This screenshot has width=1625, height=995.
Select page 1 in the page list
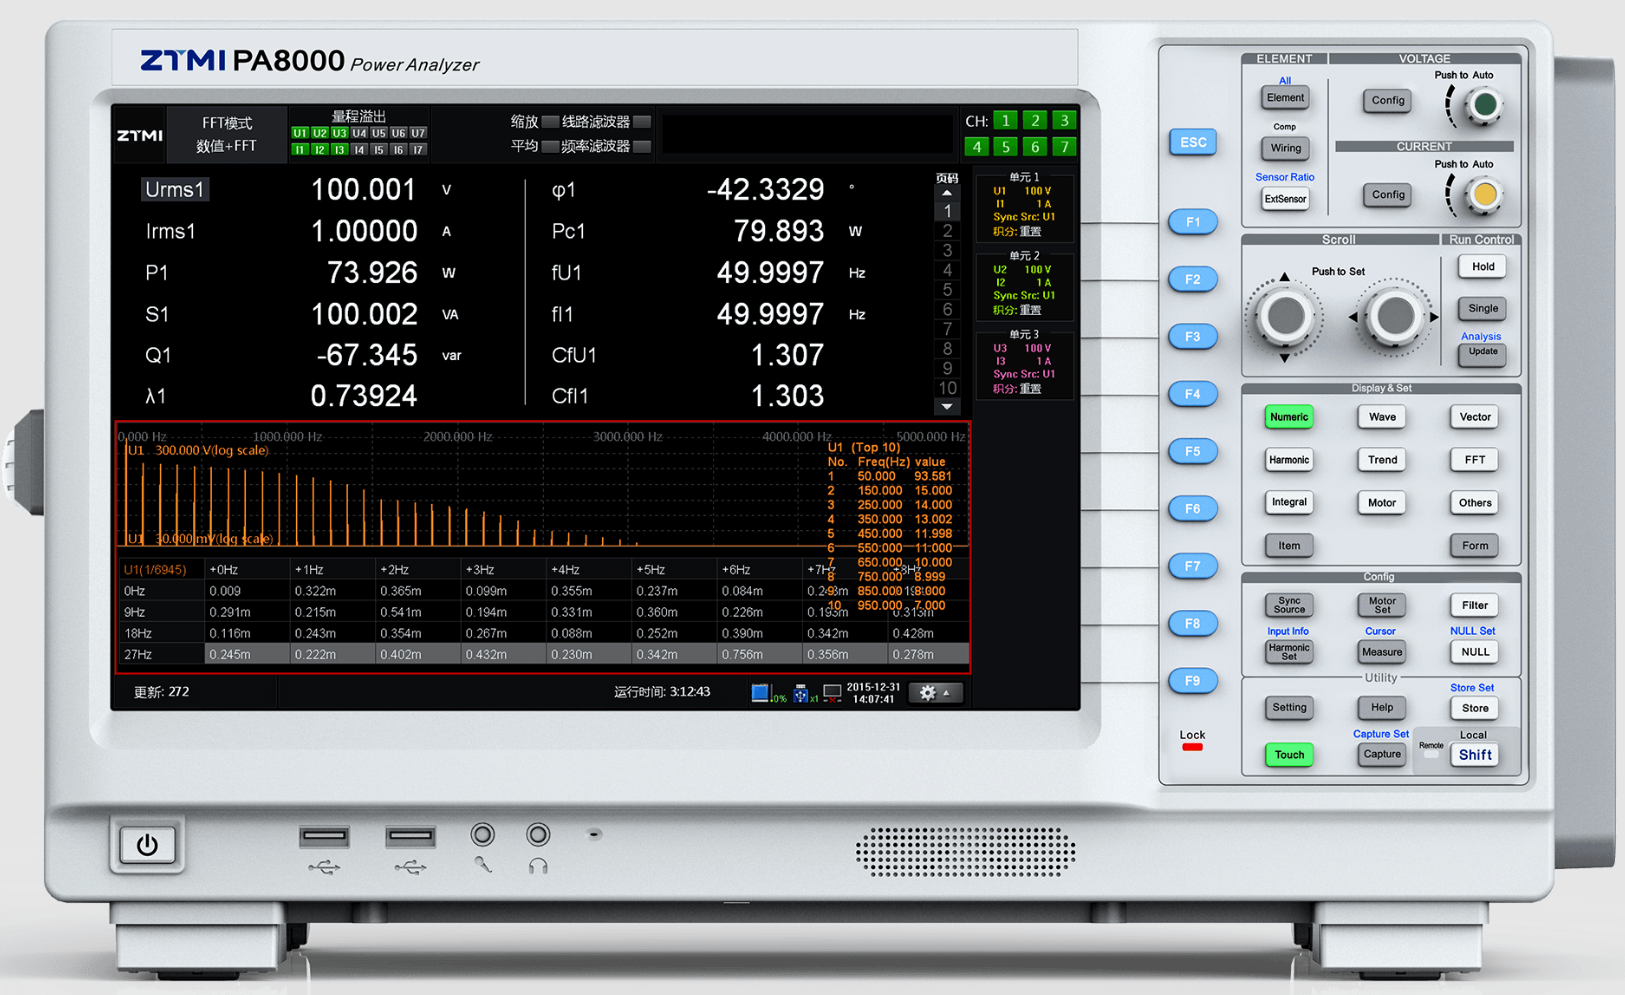[x=947, y=211]
